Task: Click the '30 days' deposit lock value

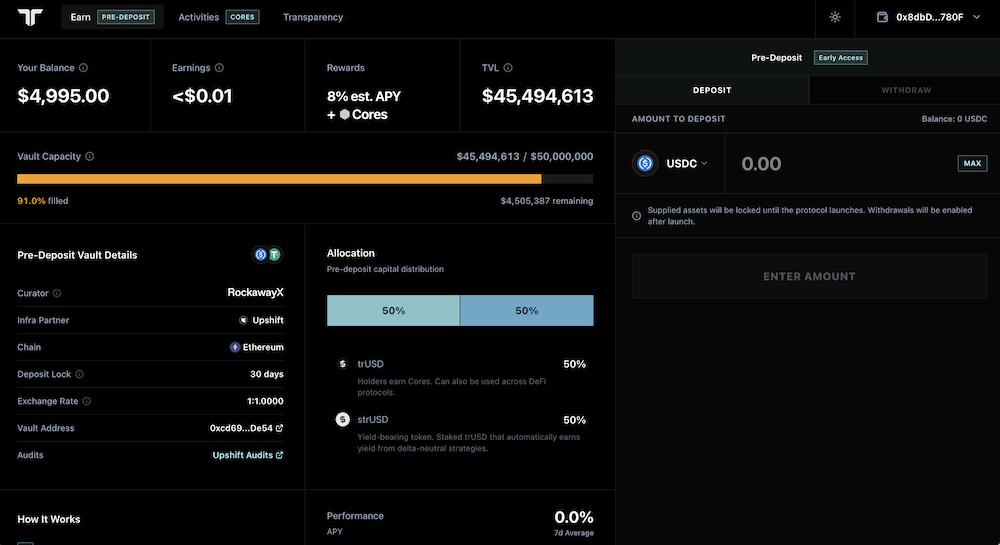Action: click(x=267, y=374)
